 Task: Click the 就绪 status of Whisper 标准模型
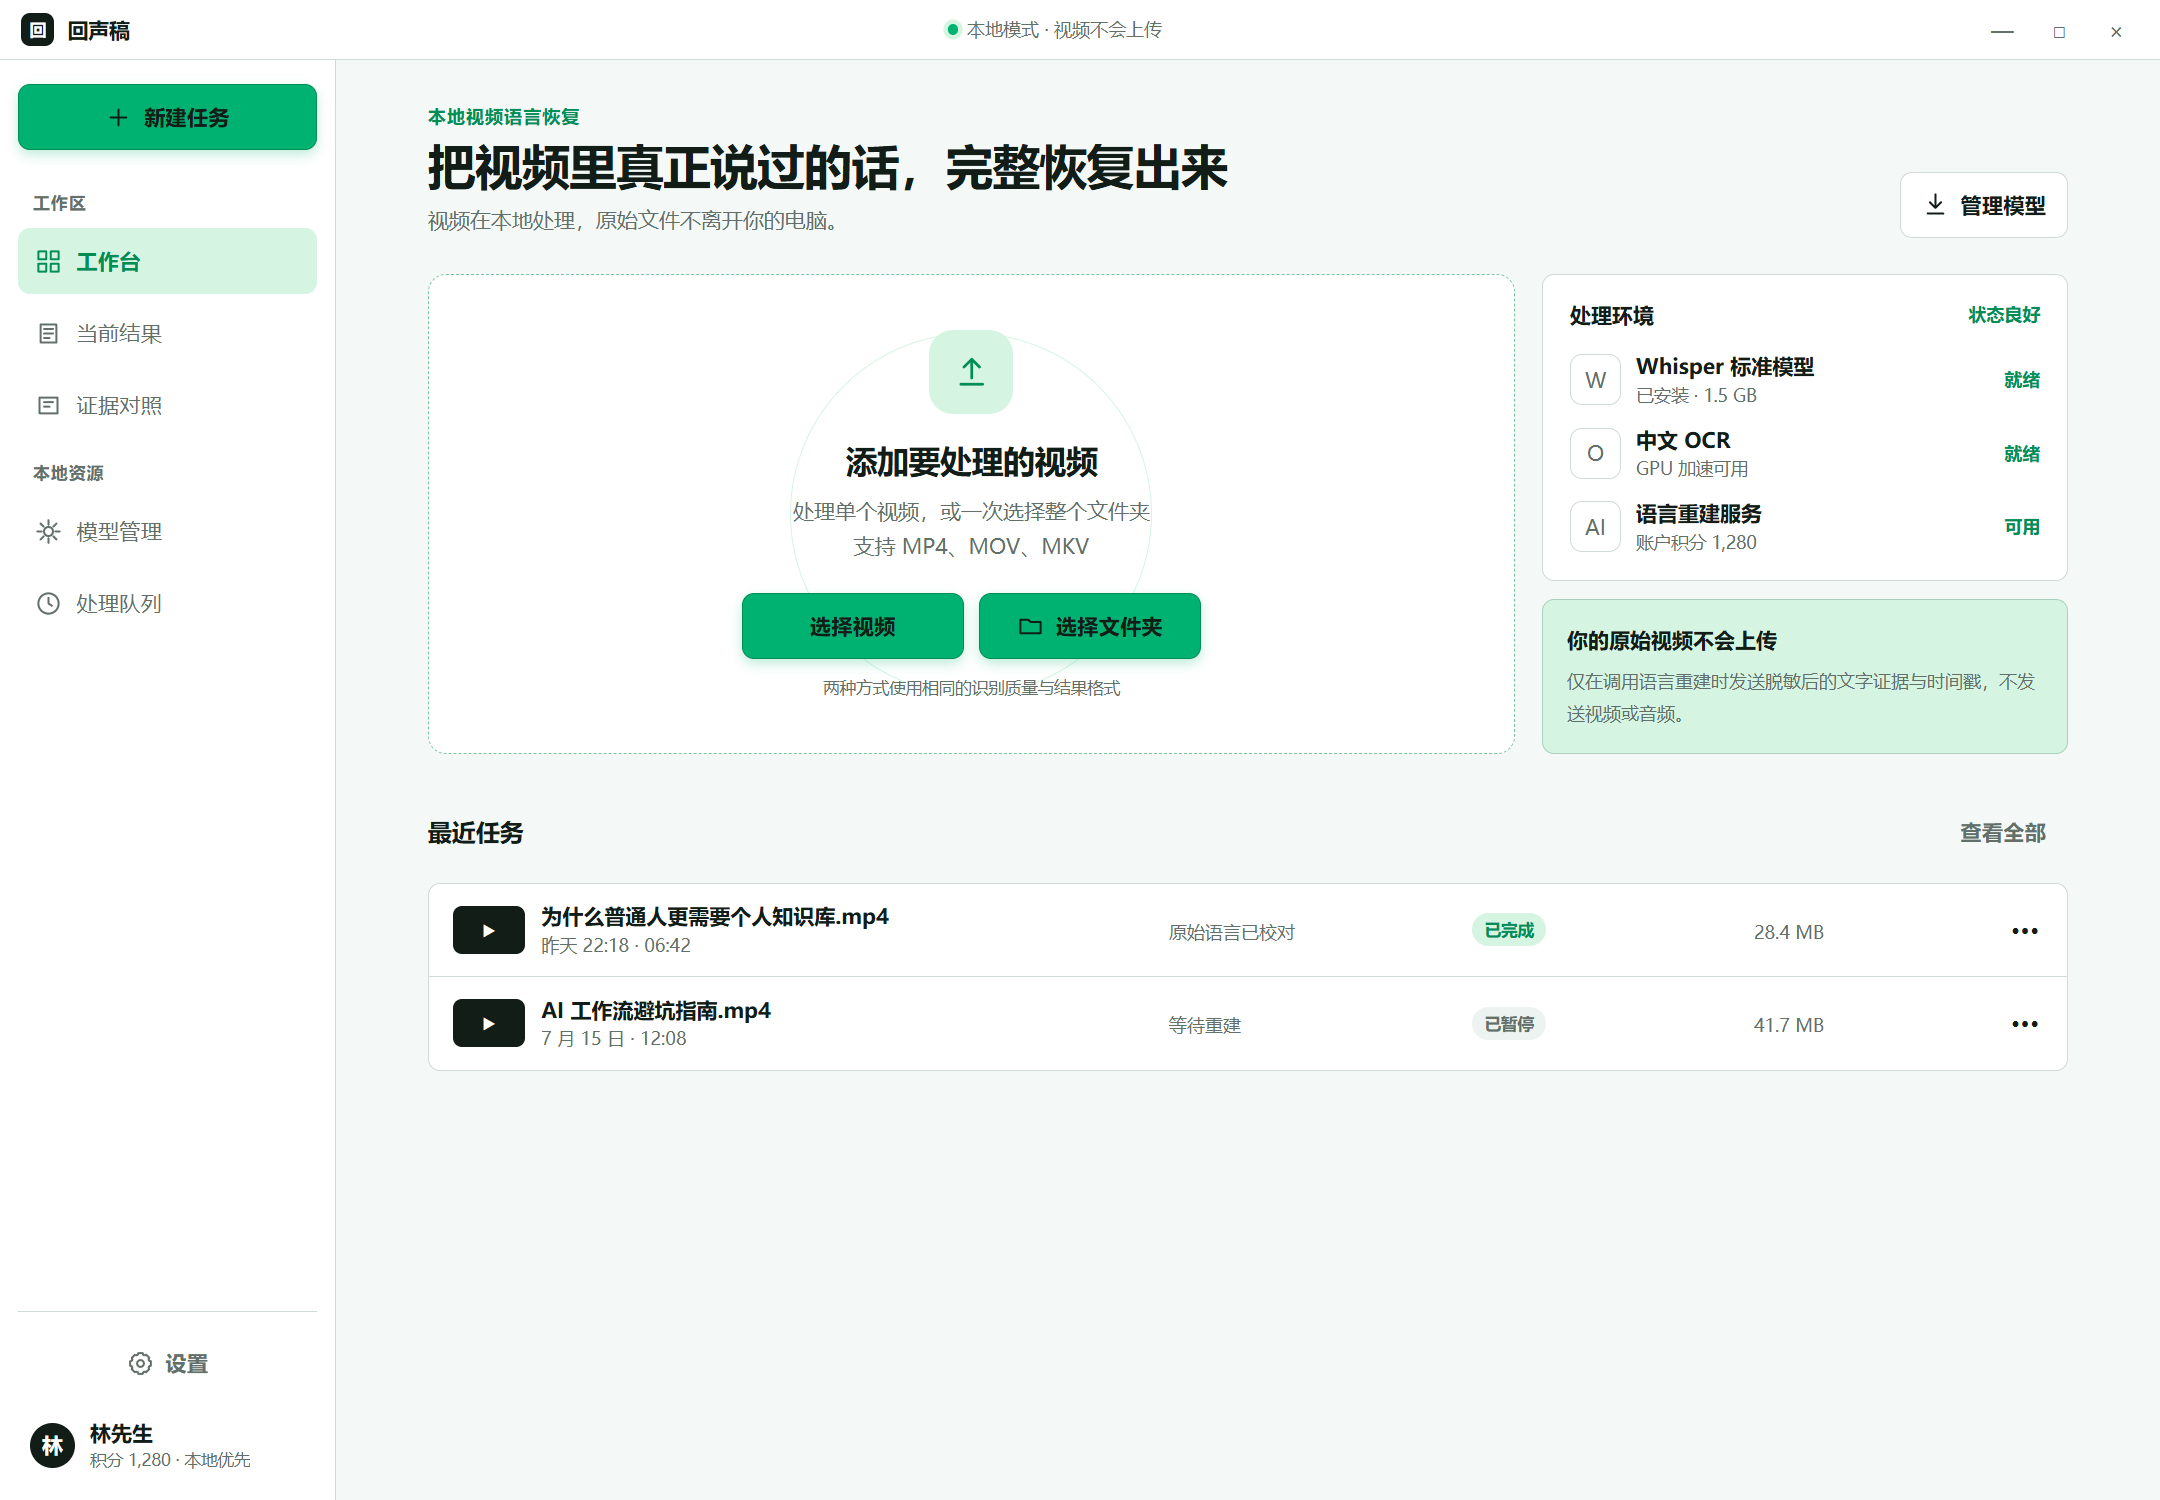[2021, 380]
